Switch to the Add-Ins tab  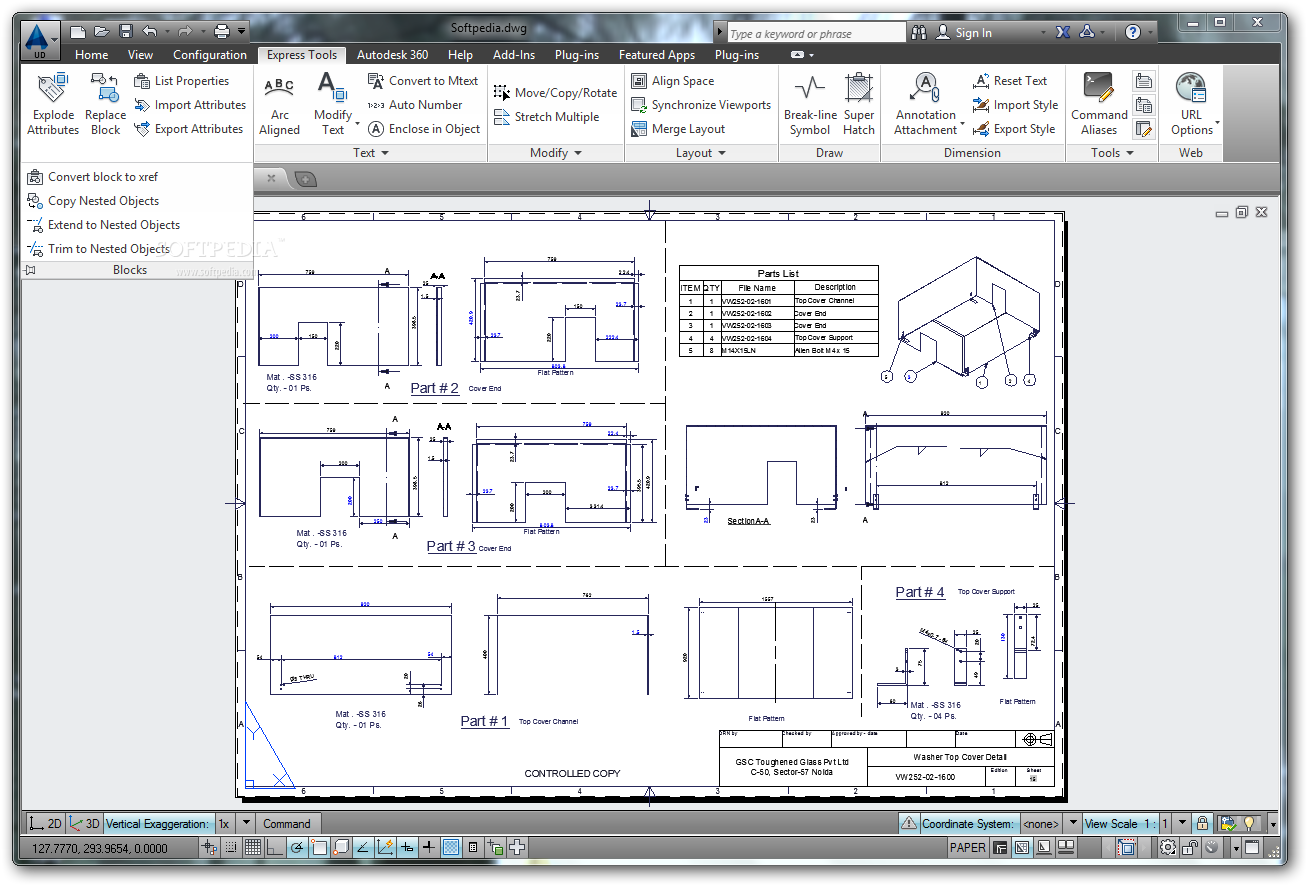(514, 55)
